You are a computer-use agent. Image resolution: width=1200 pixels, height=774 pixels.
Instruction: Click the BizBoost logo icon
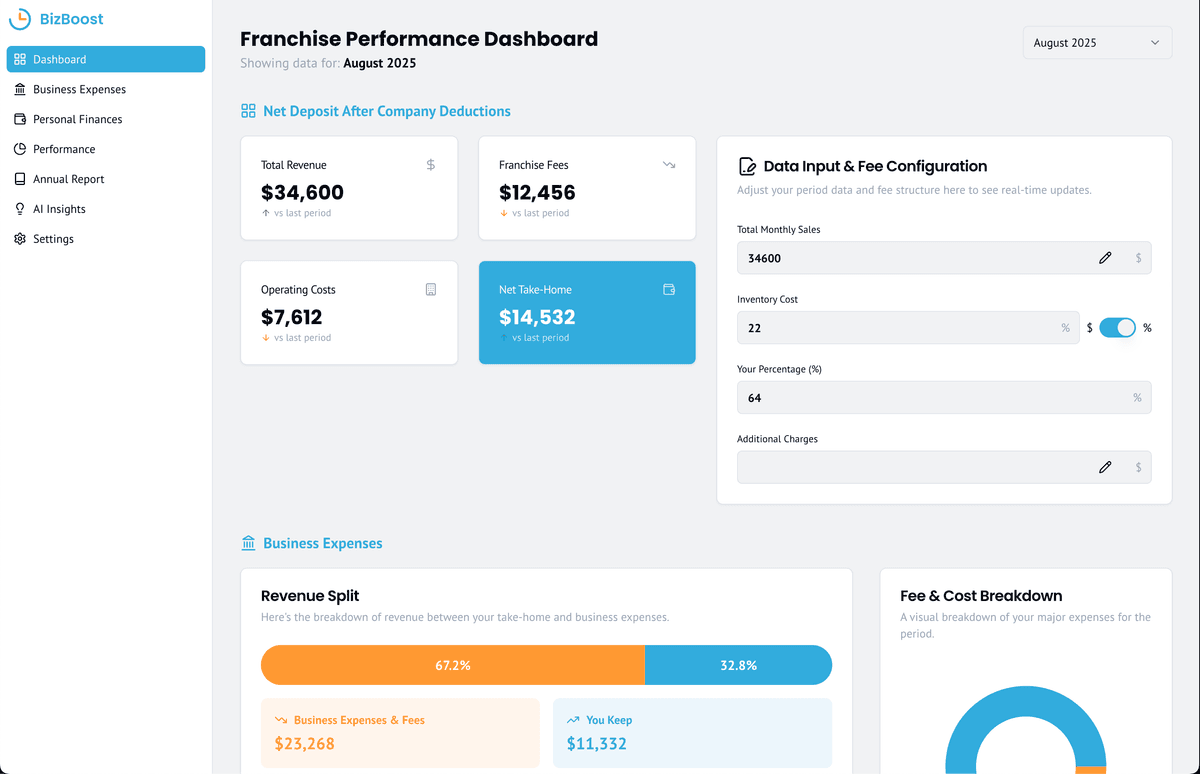click(19, 18)
